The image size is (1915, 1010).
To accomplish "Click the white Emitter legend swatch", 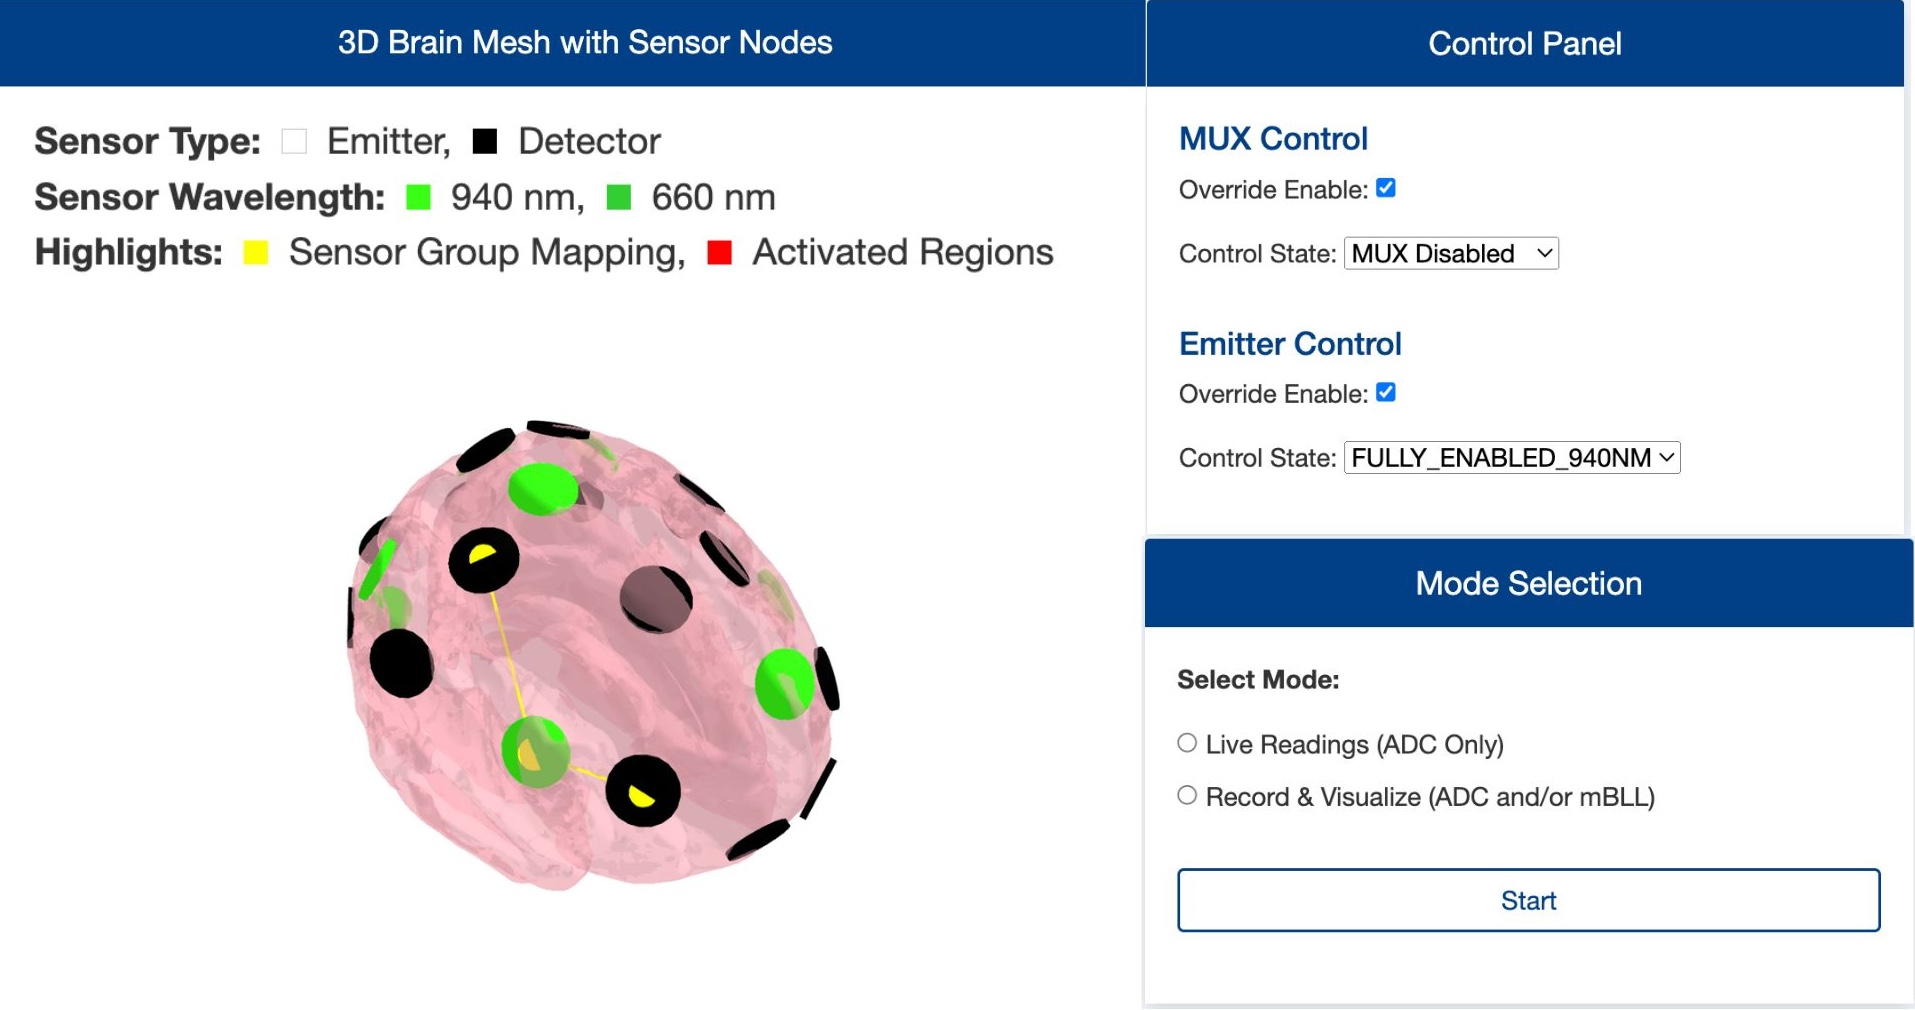I will (x=294, y=141).
